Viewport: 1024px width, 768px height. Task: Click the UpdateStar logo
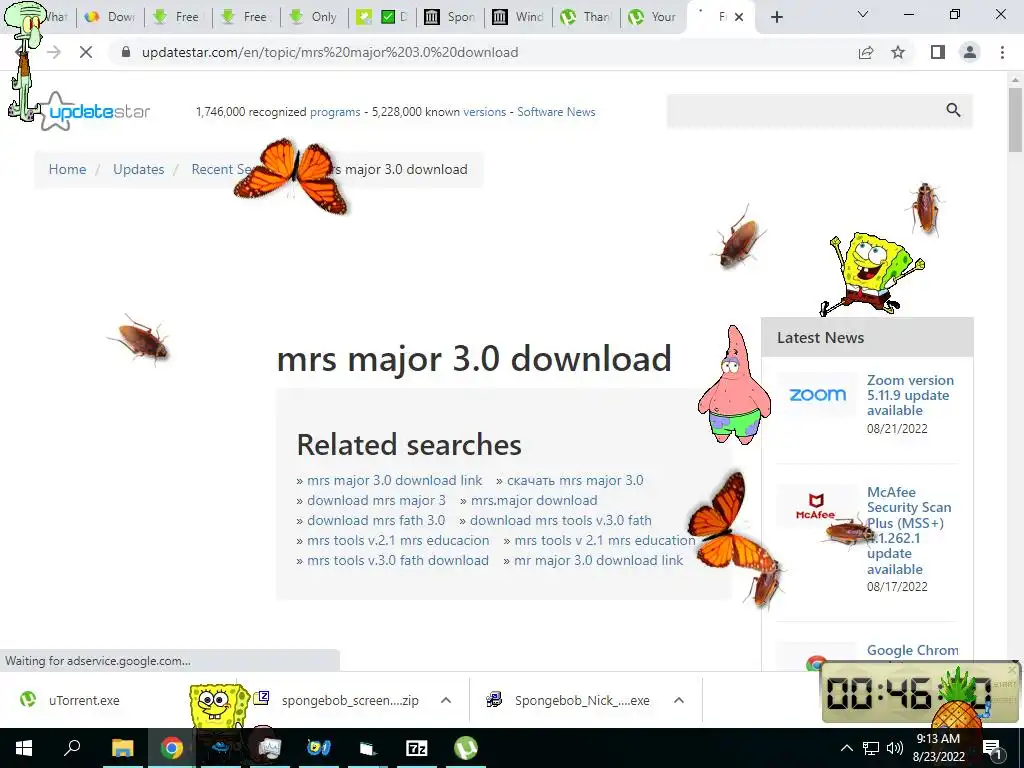tap(97, 112)
